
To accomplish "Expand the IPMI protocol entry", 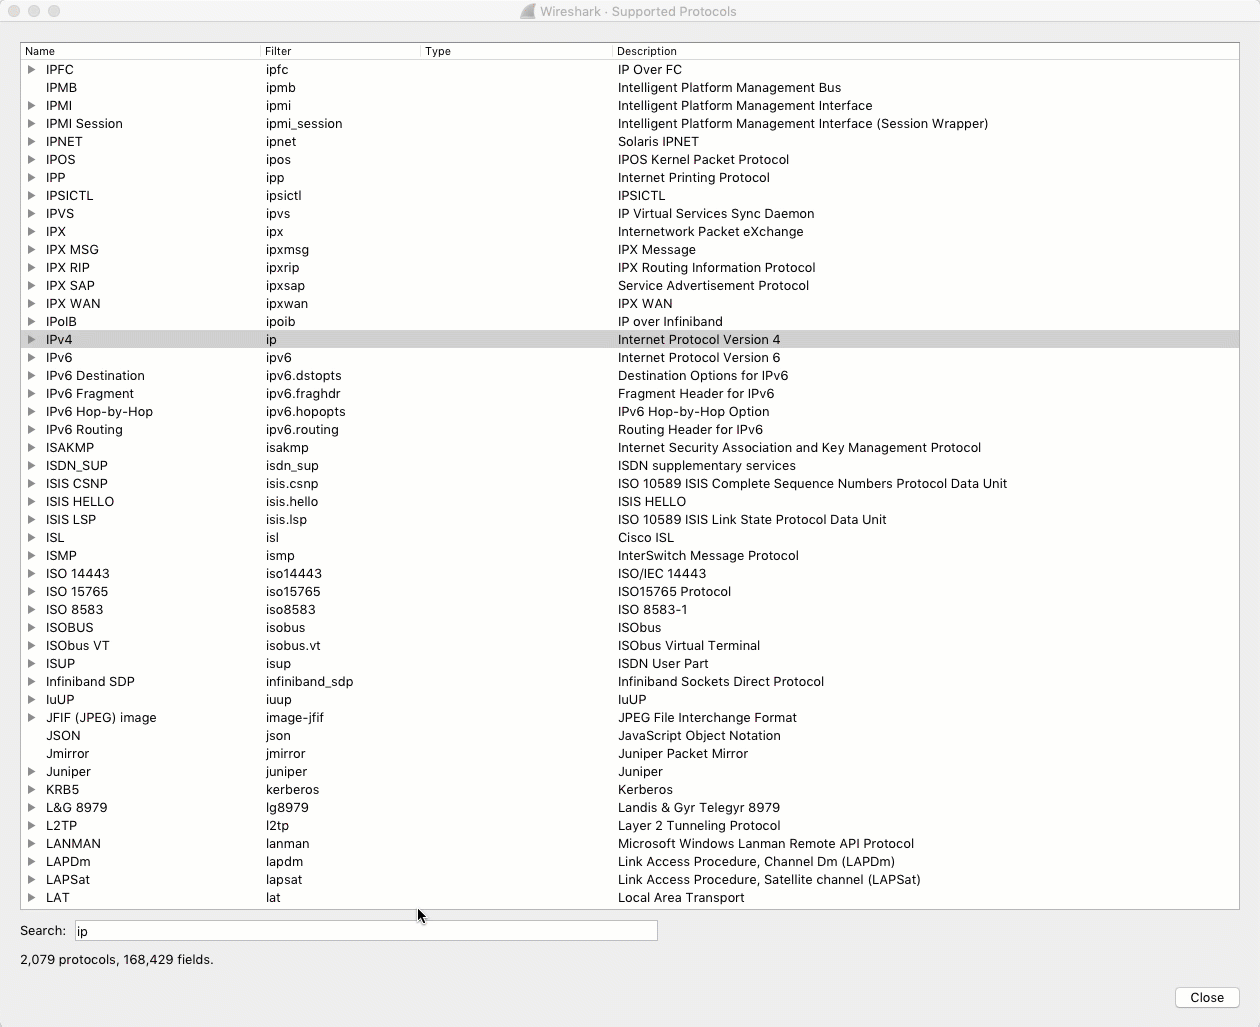I will point(32,105).
